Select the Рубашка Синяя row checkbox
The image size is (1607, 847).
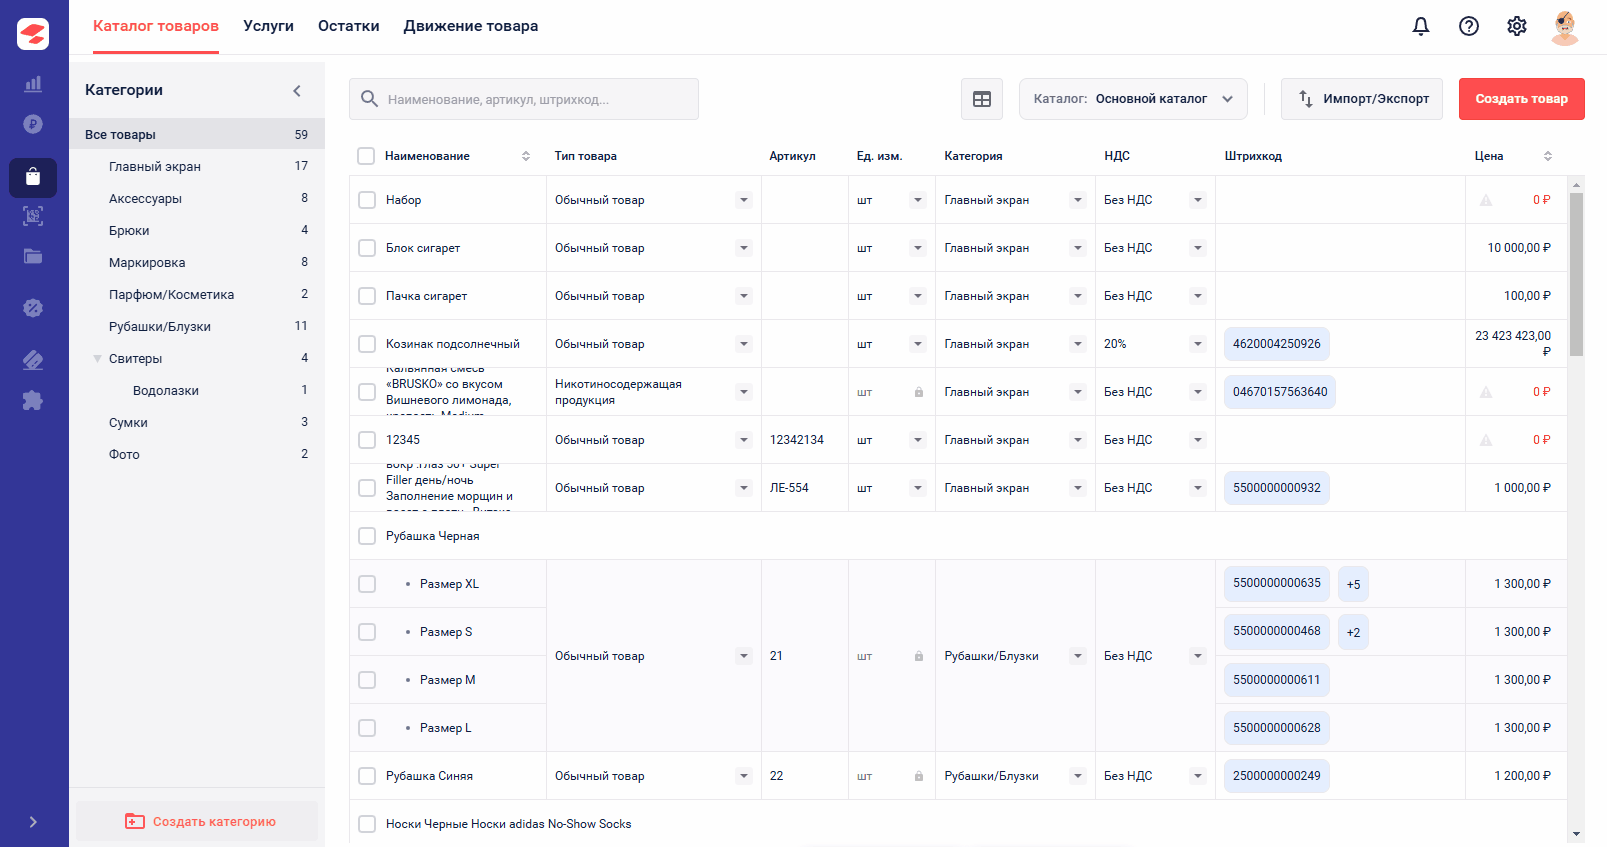point(367,776)
